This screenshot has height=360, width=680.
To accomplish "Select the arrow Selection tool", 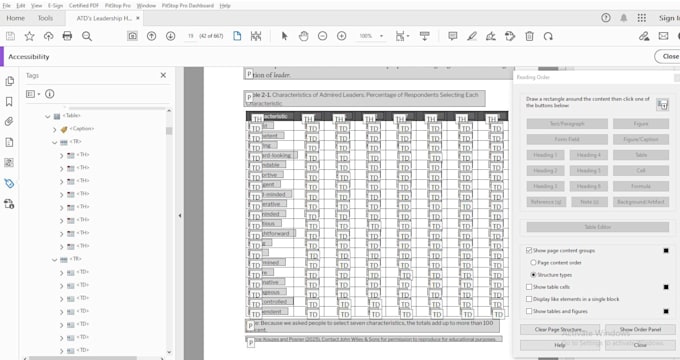I will point(284,36).
